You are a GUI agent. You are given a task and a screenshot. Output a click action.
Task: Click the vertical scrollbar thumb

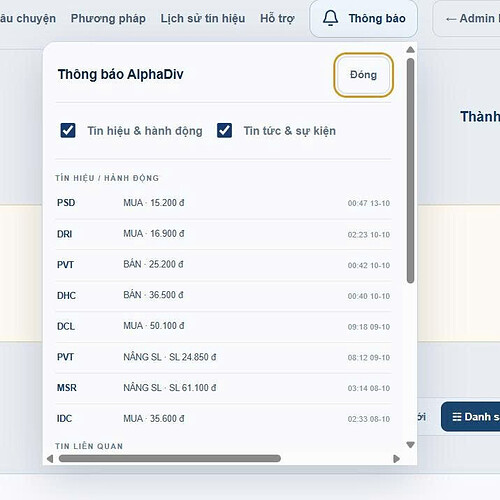[410, 171]
